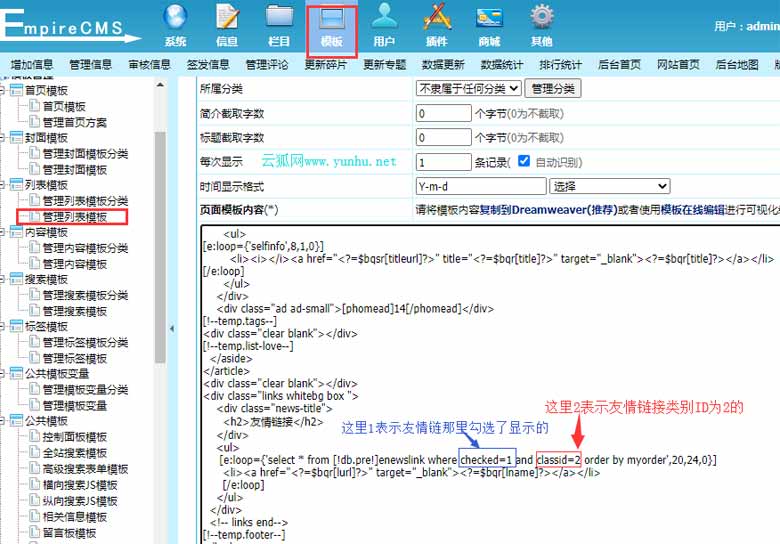
Task: Open the 商城 (Shop) card icon
Action: click(x=489, y=18)
